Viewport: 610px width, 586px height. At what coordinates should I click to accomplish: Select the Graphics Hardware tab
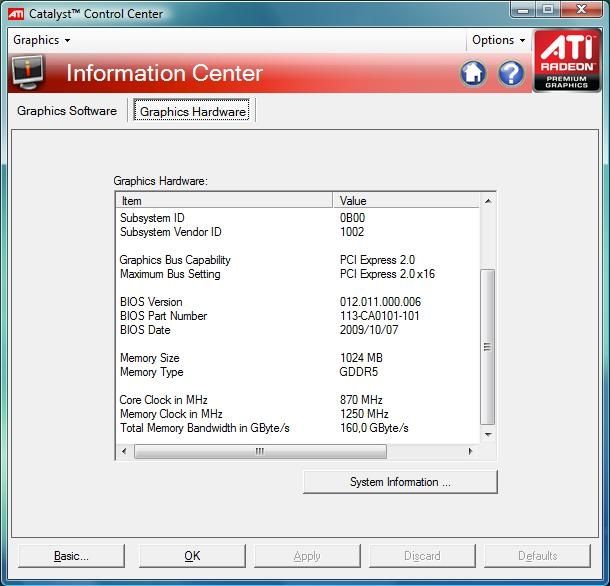point(192,111)
